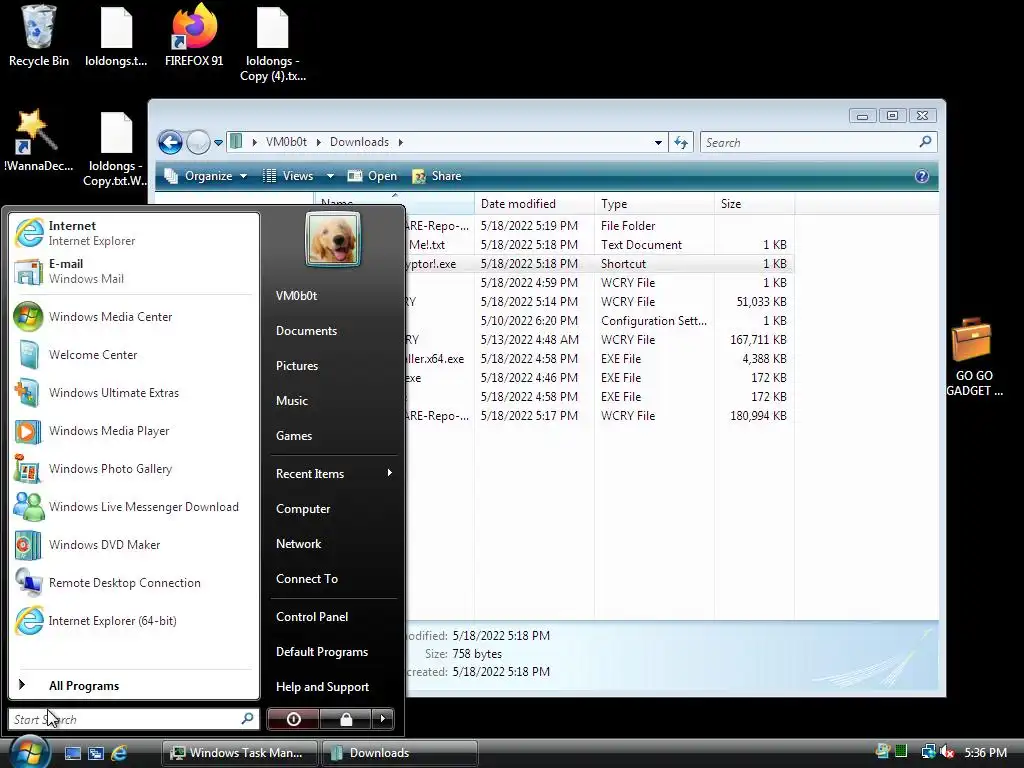Select loldongs - Copy.txt.W... desktop file
1024x768 pixels.
point(116,149)
